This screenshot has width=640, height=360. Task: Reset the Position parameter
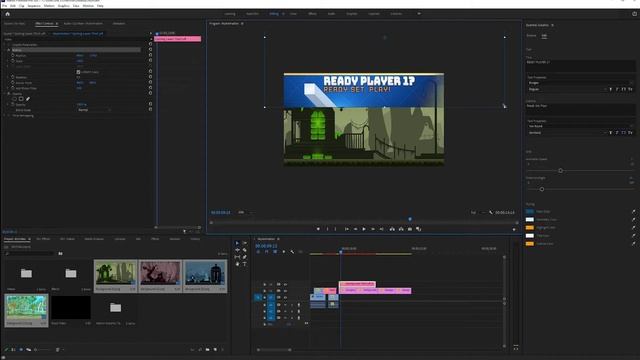tap(150, 55)
